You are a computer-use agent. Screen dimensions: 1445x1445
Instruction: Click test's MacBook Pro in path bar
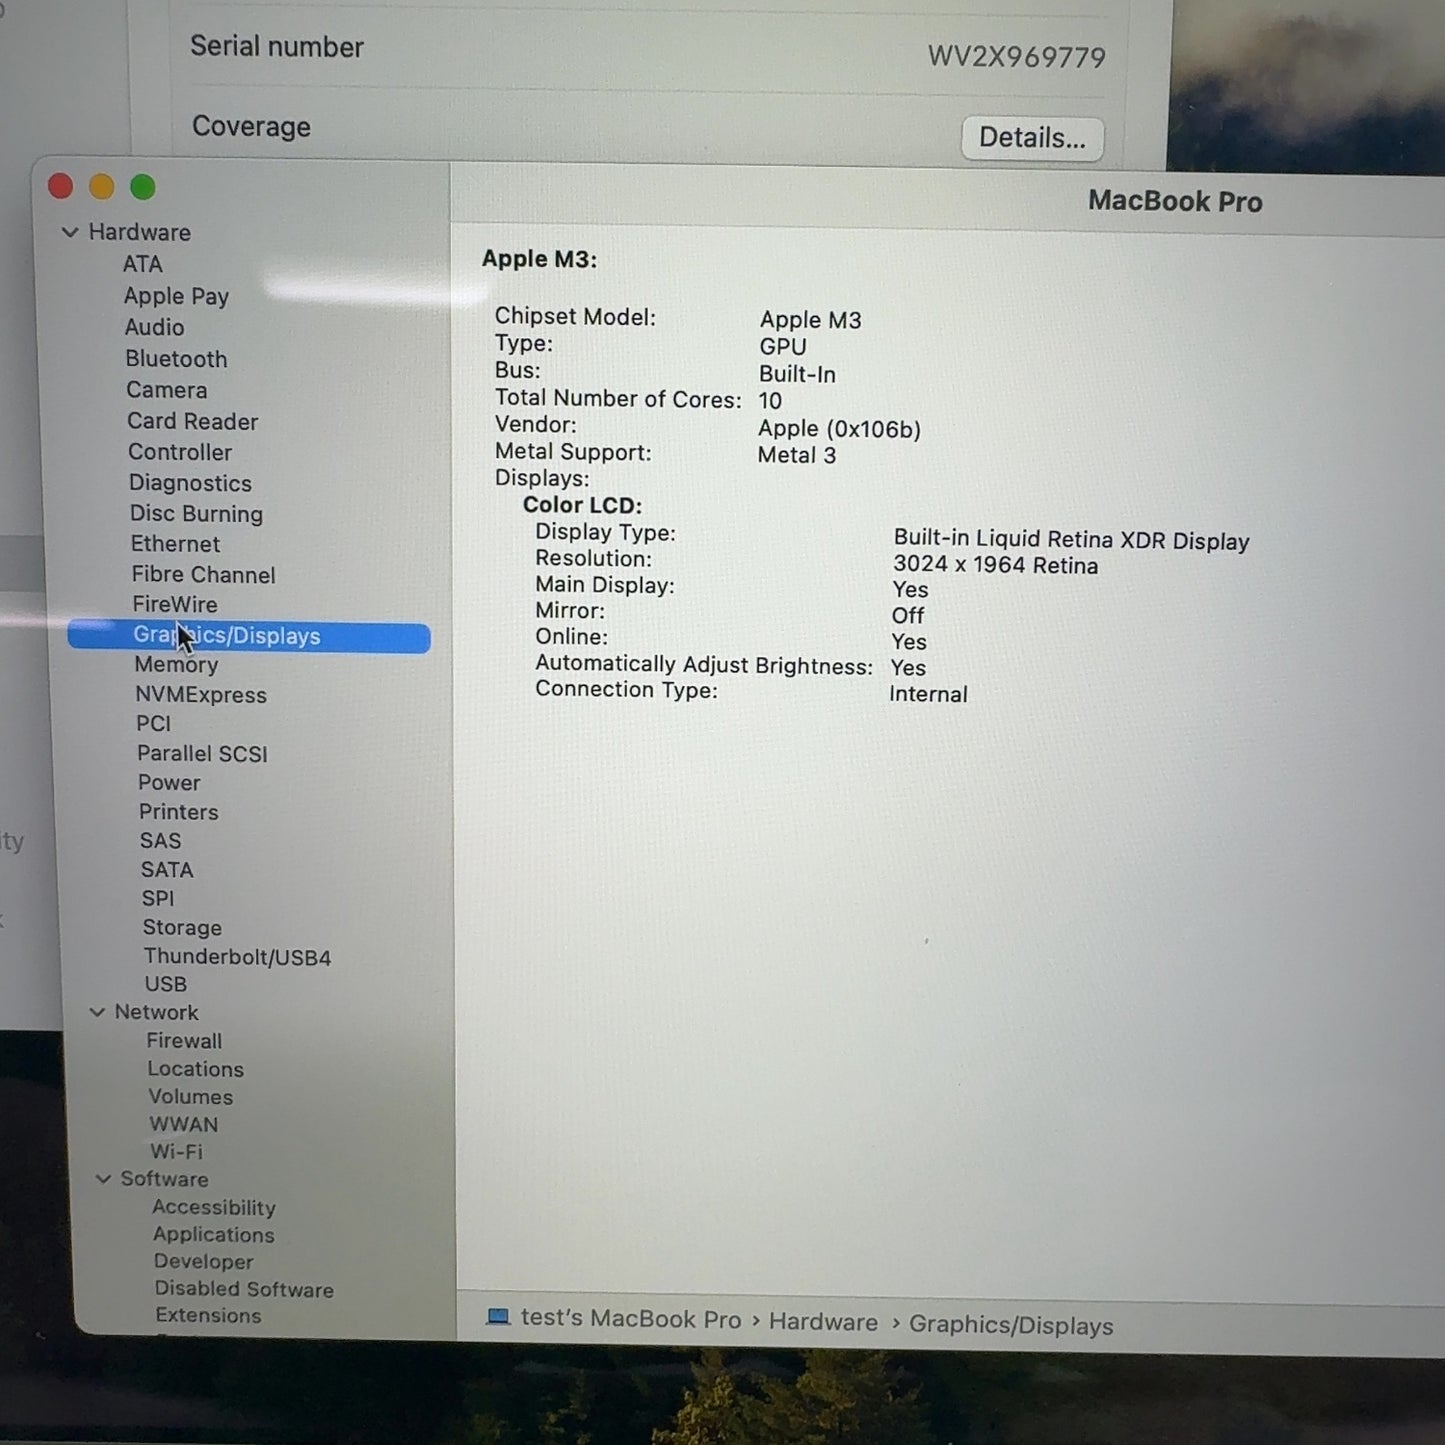[x=631, y=1319]
